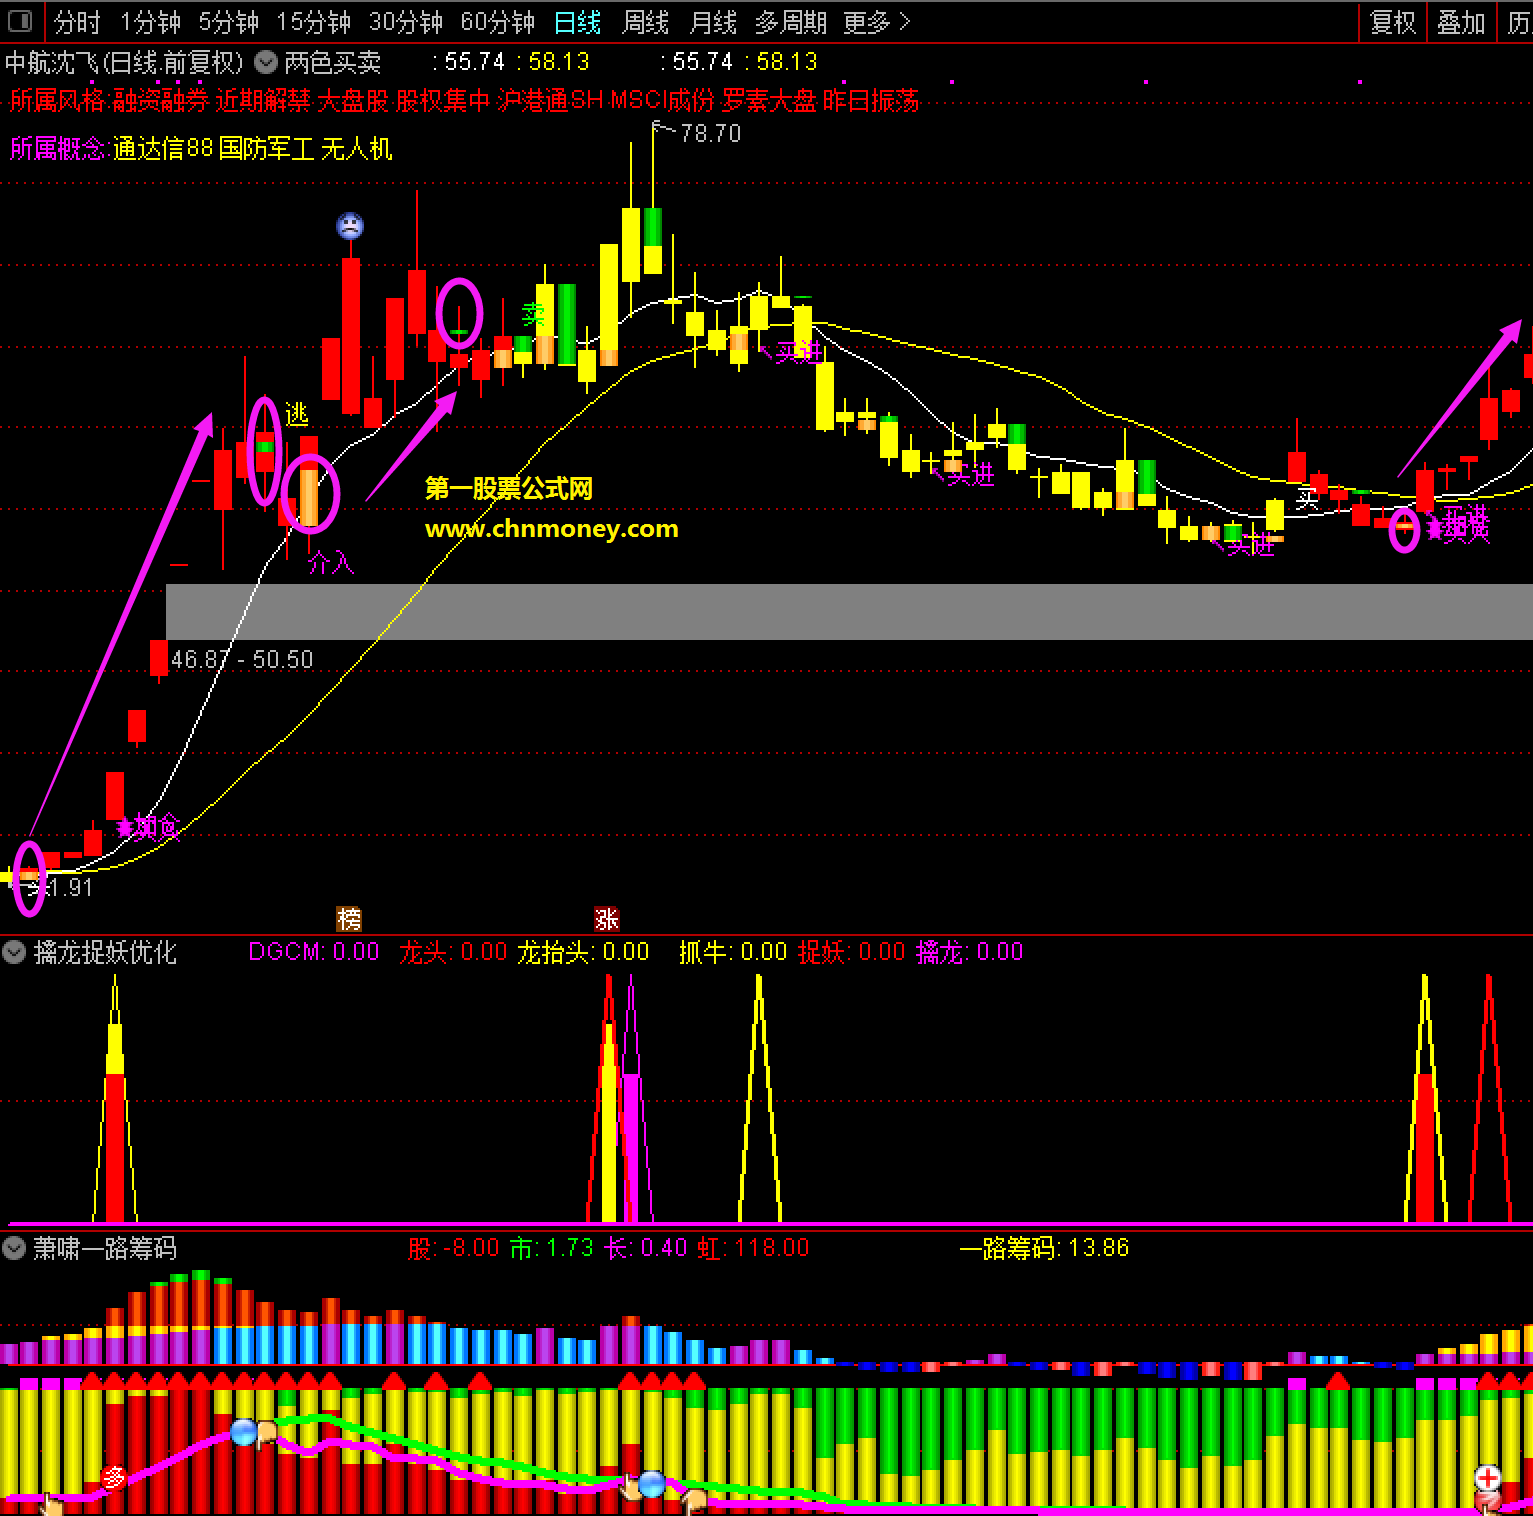Click the red plus circle icon at bottom-right

[x=1488, y=1477]
